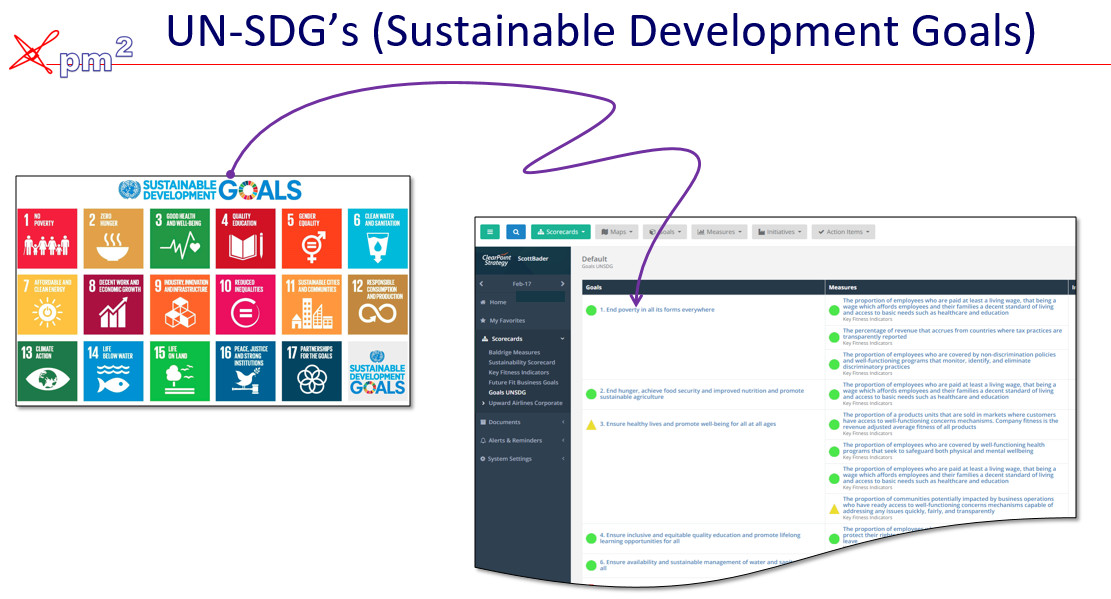Image resolution: width=1111 pixels, height=599 pixels.
Task: Go to previous period before Feb-17
Action: pos(482,284)
